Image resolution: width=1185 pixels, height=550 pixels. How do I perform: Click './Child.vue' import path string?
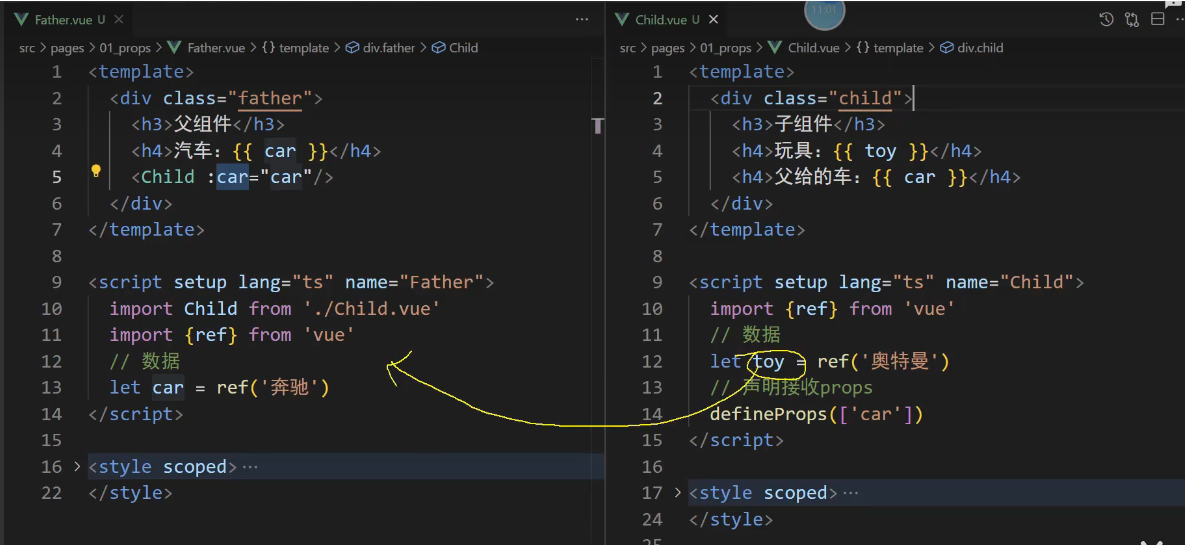(372, 308)
